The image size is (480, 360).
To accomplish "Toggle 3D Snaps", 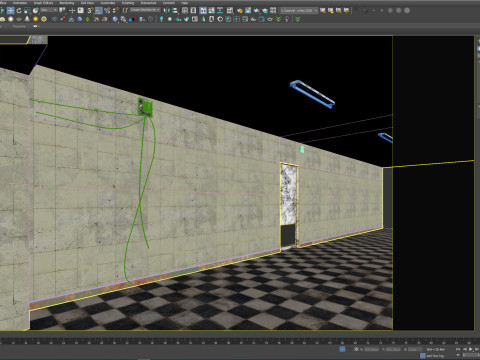I will click(x=90, y=11).
